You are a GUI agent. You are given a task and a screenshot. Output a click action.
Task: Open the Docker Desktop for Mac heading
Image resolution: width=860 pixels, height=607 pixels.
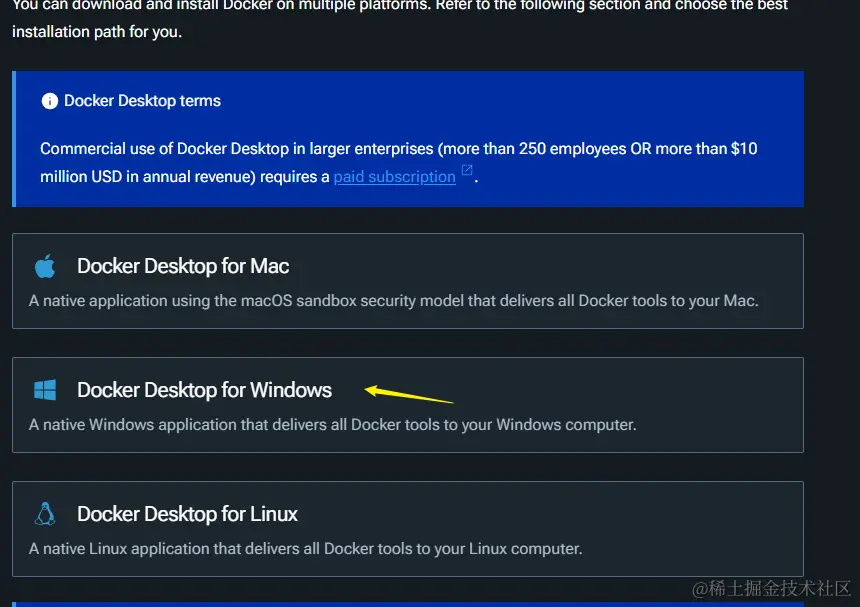click(183, 266)
